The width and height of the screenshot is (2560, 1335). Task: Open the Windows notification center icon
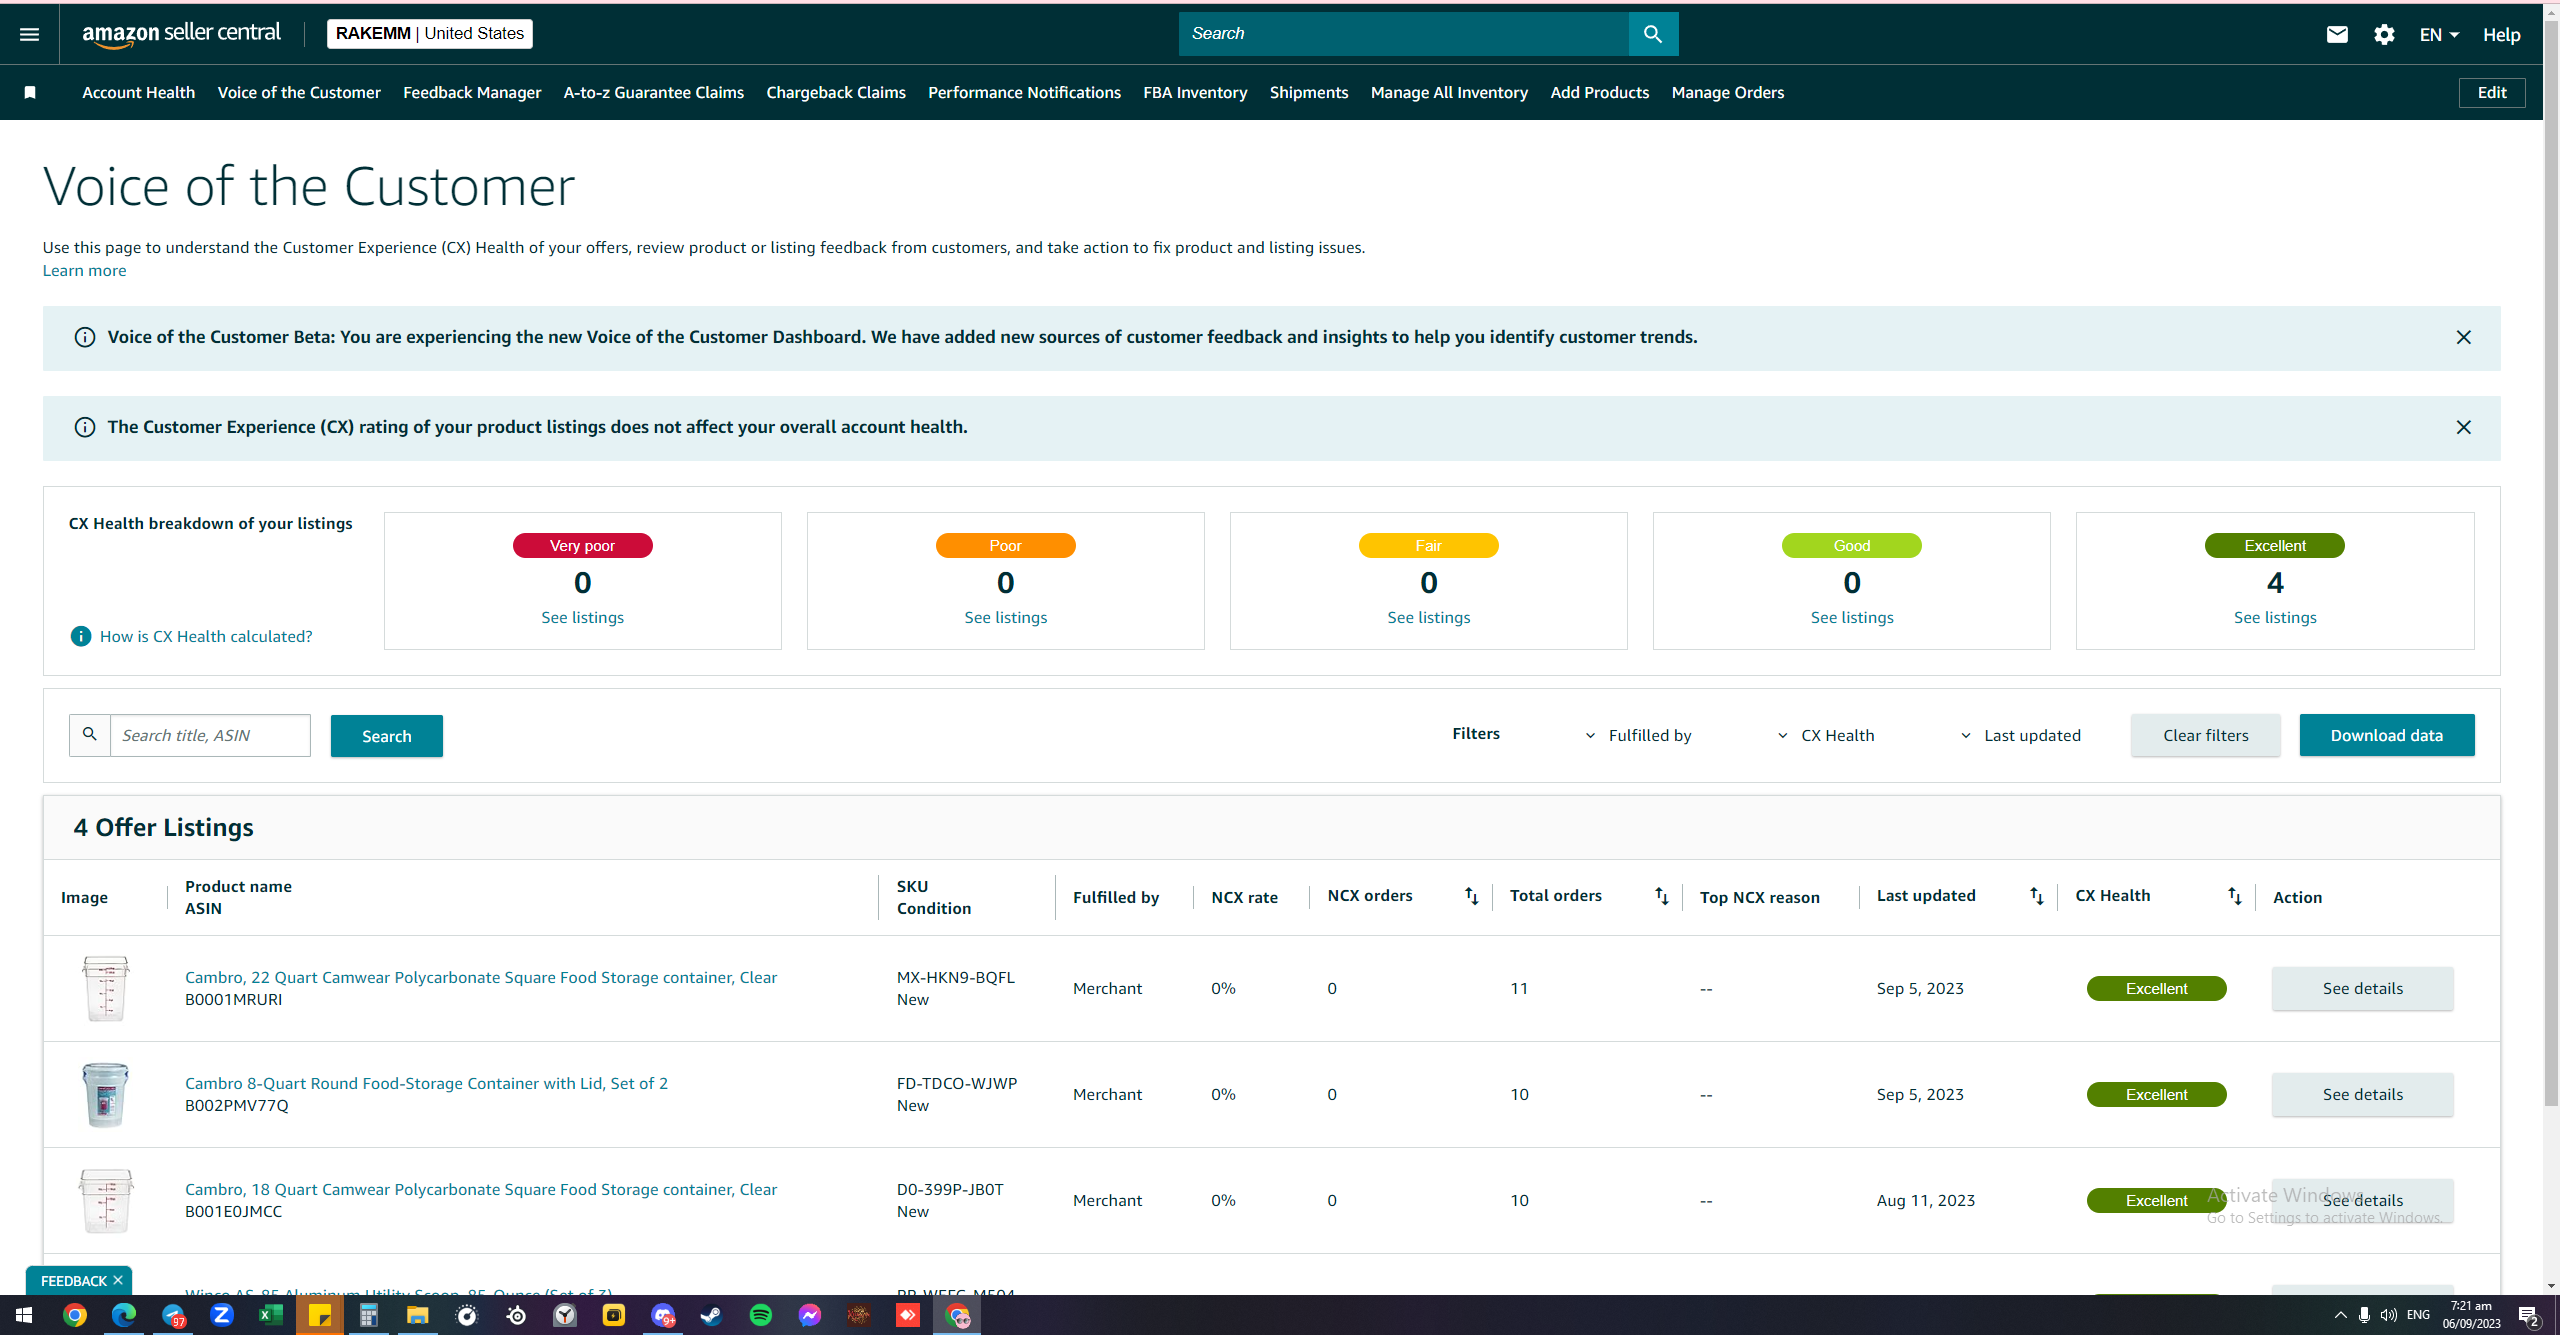pyautogui.click(x=2529, y=1315)
